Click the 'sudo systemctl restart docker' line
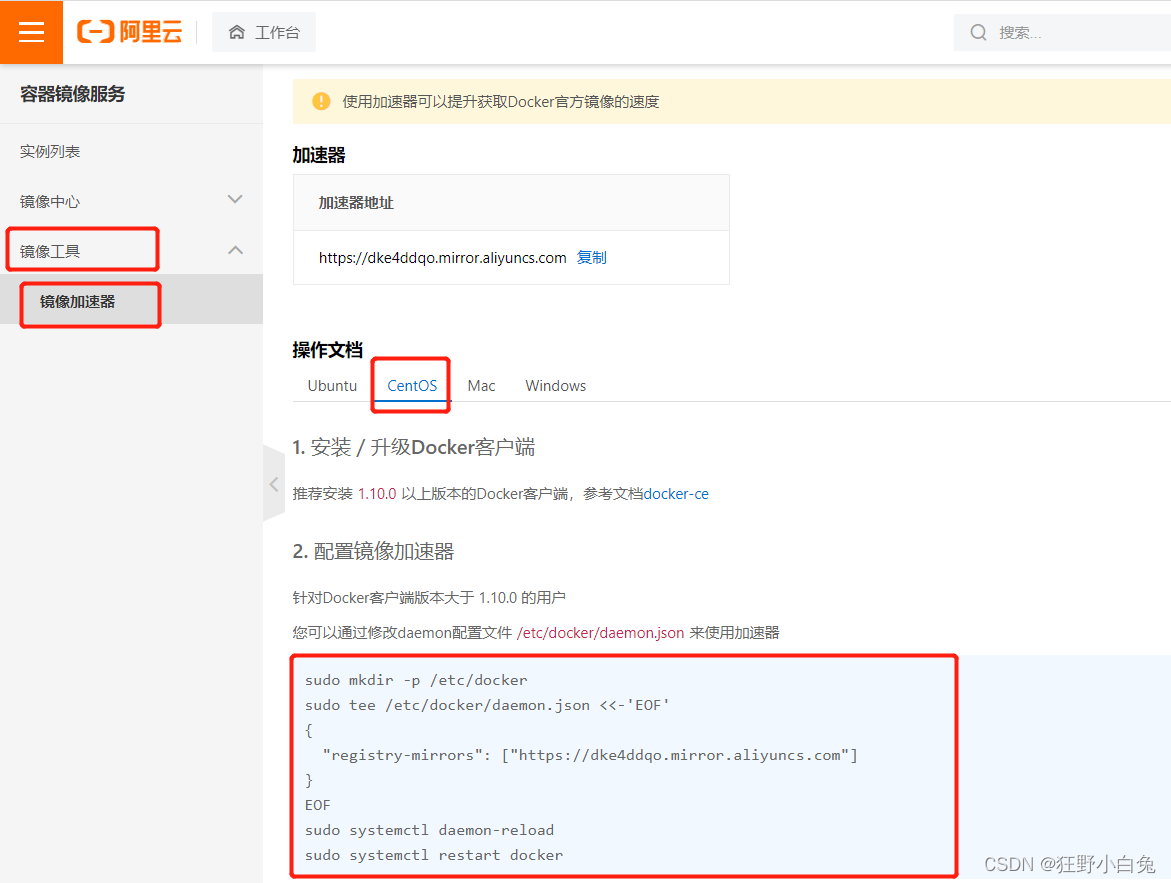Image resolution: width=1171 pixels, height=883 pixels. (434, 855)
